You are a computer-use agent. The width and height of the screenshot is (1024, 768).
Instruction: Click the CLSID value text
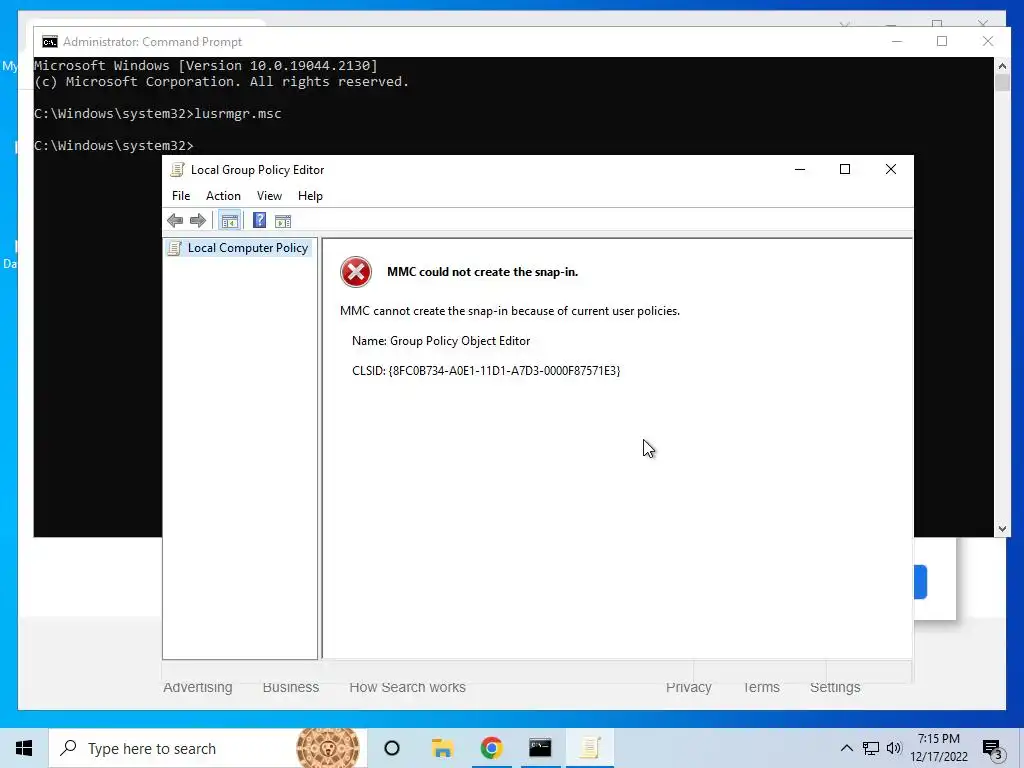tap(504, 371)
